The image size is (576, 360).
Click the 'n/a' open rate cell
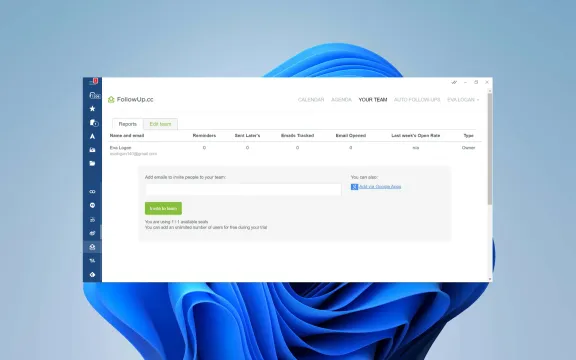click(x=415, y=148)
